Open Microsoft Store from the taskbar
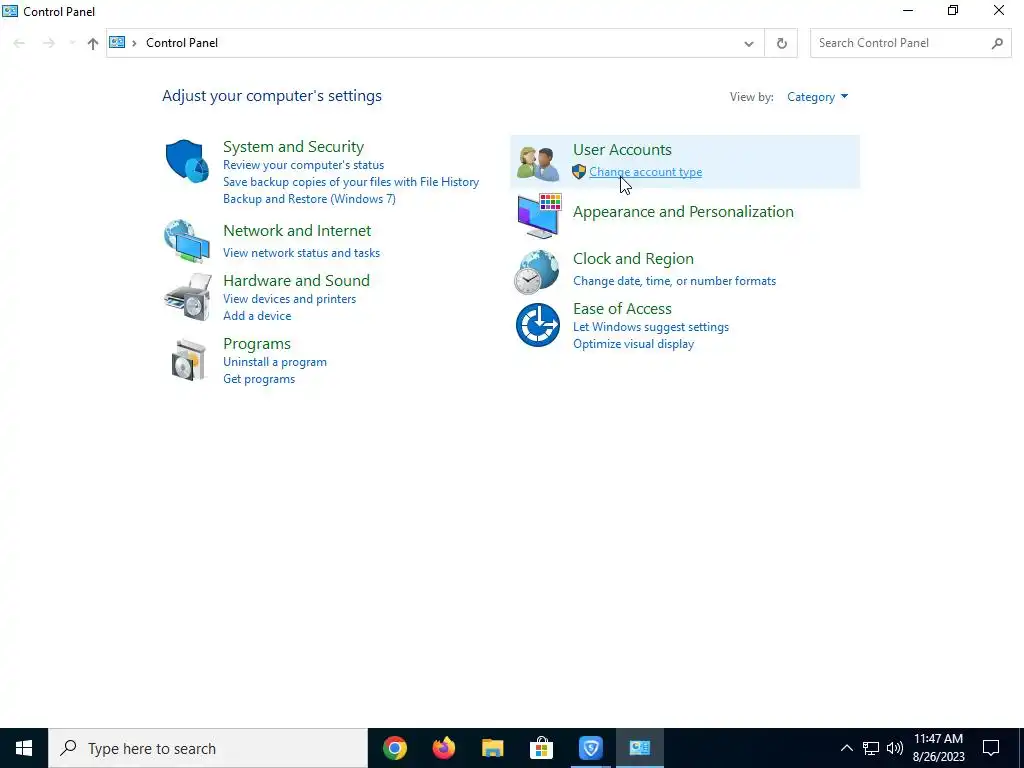The width and height of the screenshot is (1024, 768). [541, 748]
